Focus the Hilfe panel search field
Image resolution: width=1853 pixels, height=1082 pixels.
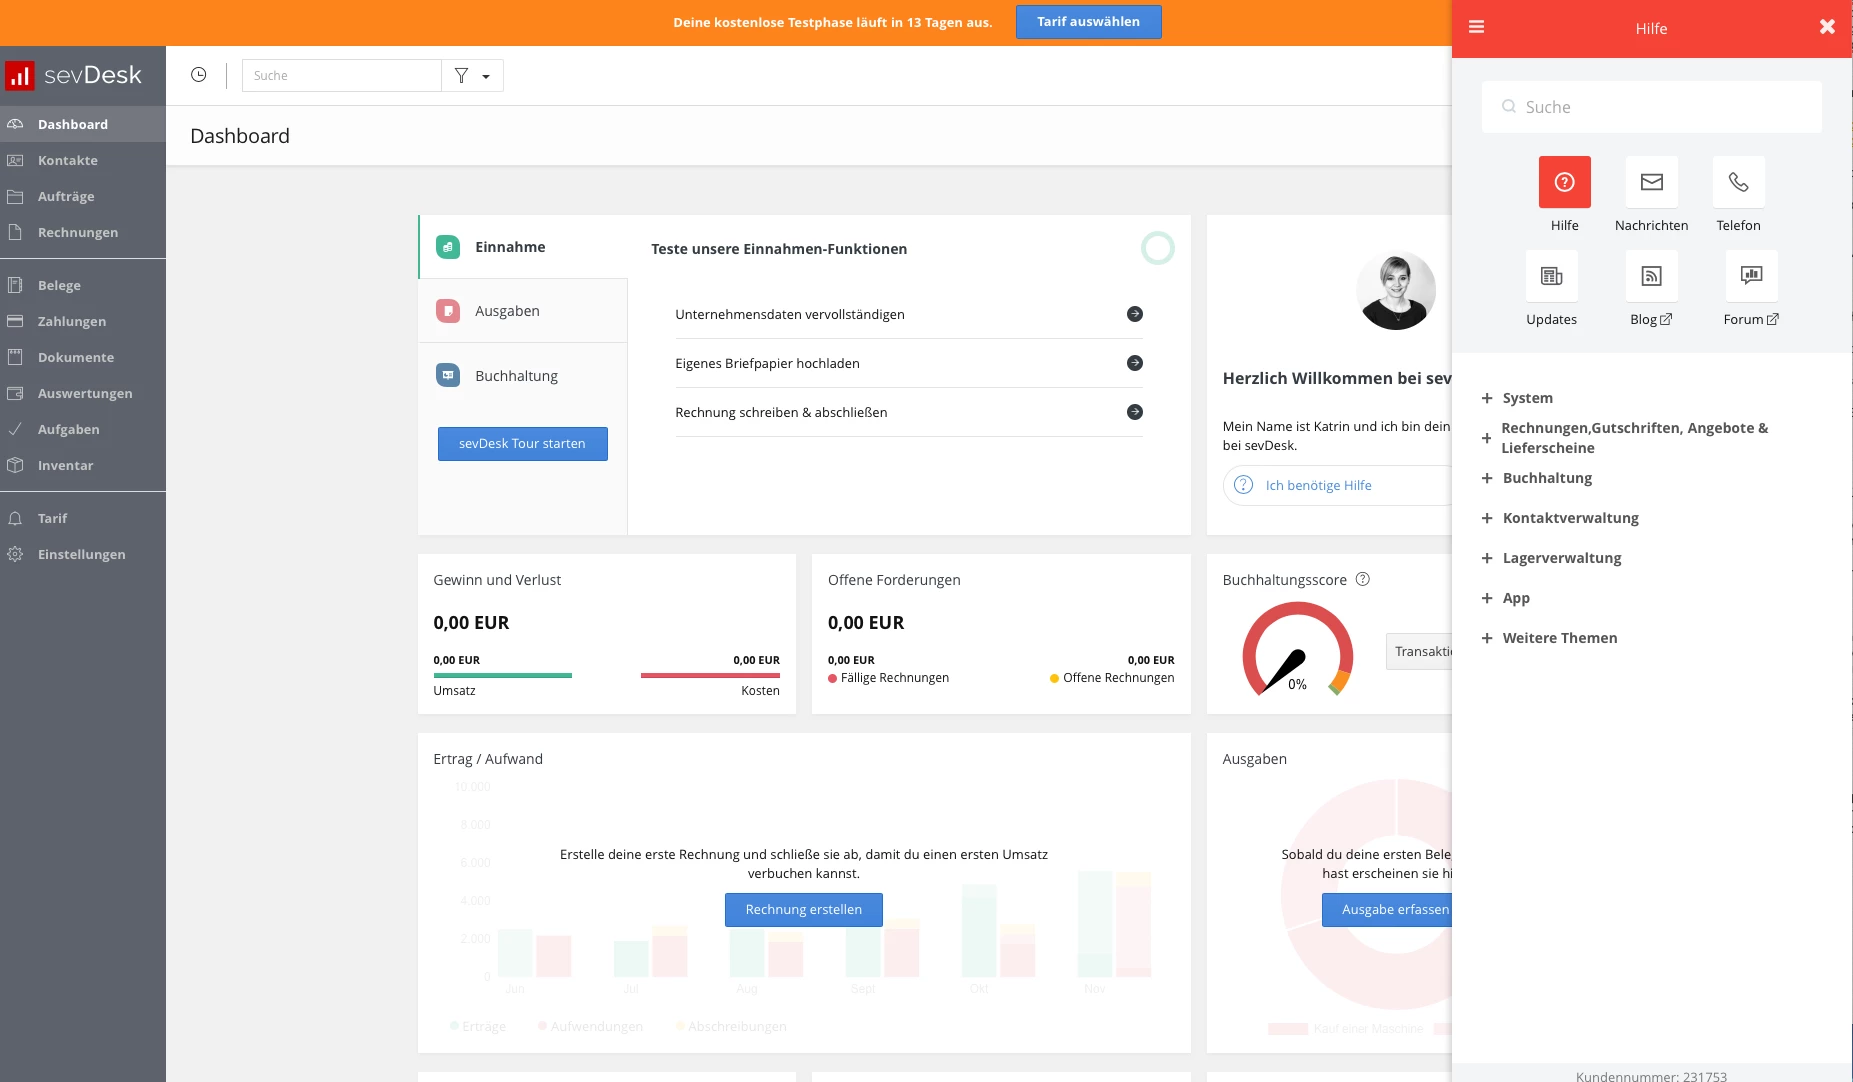(1651, 107)
